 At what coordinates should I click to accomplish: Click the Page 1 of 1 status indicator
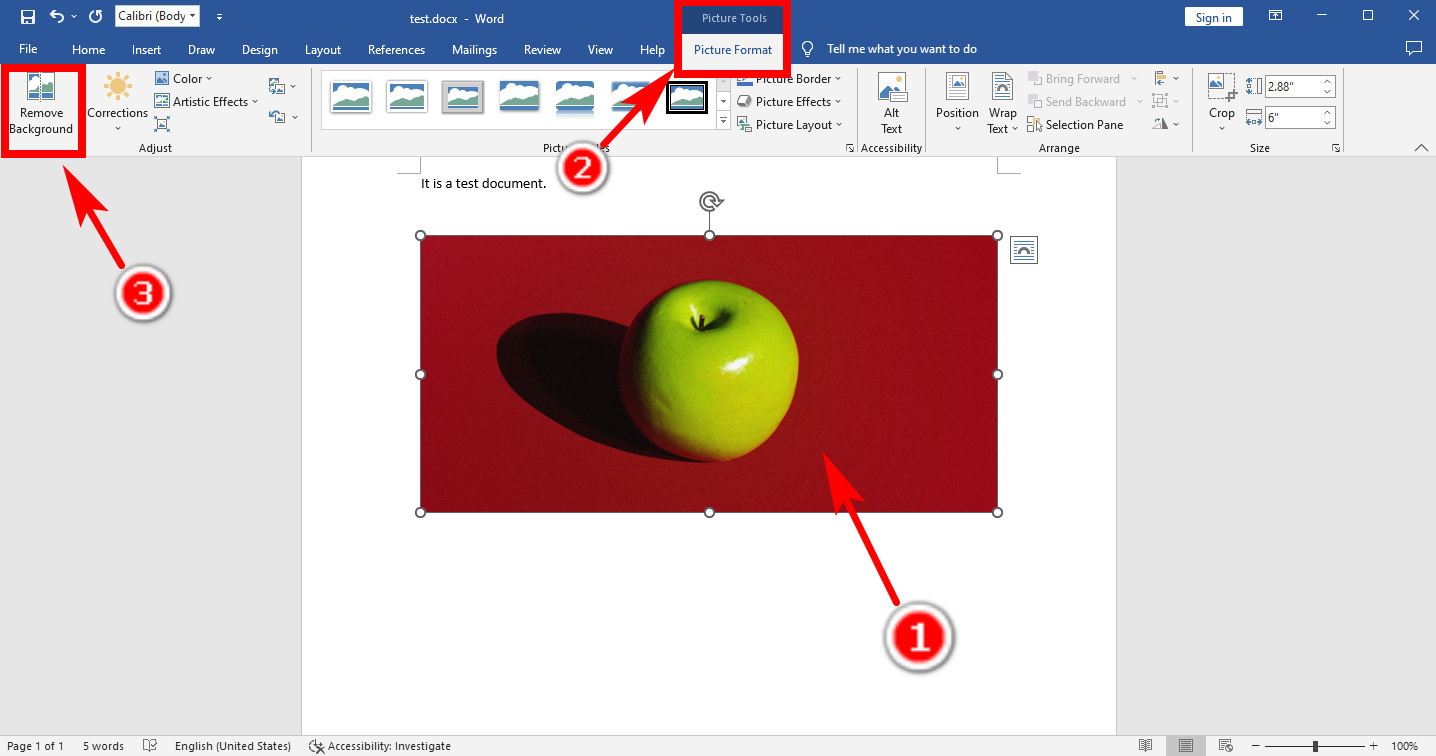pos(36,746)
